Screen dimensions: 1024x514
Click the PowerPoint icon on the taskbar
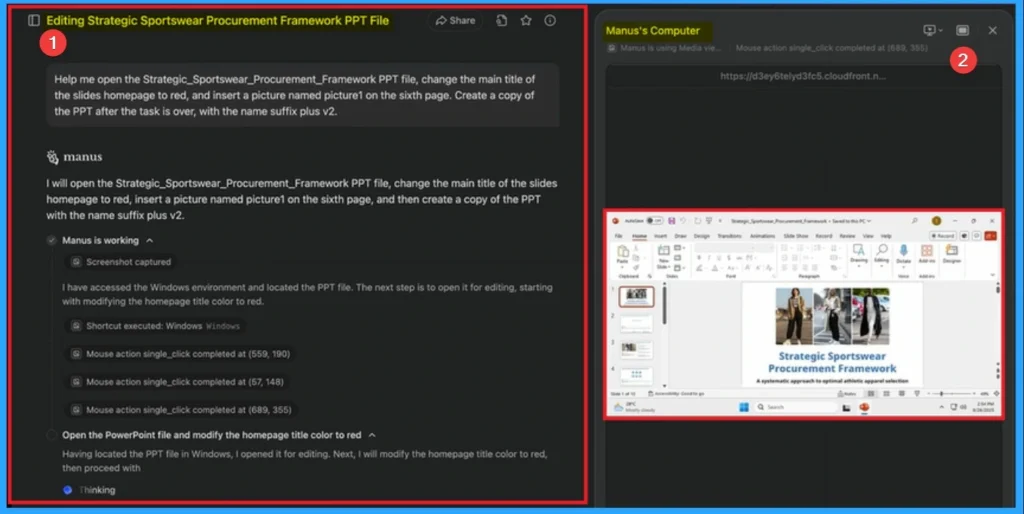pyautogui.click(x=864, y=407)
